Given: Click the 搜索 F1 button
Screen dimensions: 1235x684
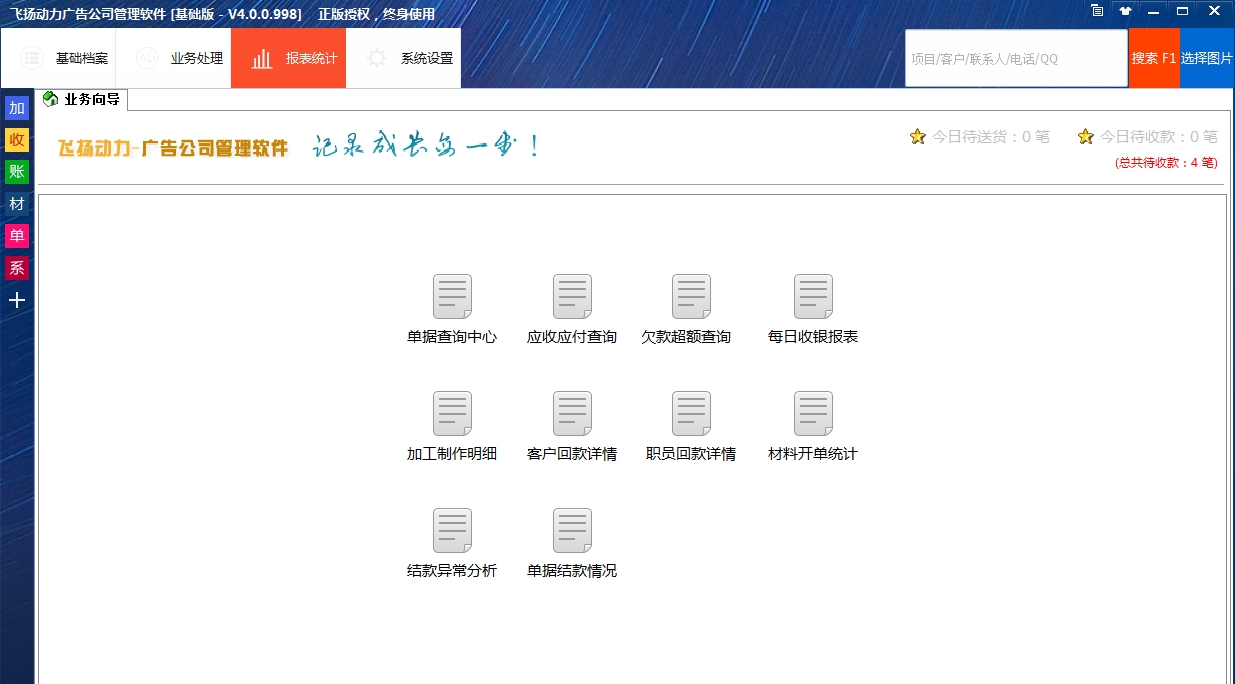Looking at the screenshot, I should click(1154, 58).
